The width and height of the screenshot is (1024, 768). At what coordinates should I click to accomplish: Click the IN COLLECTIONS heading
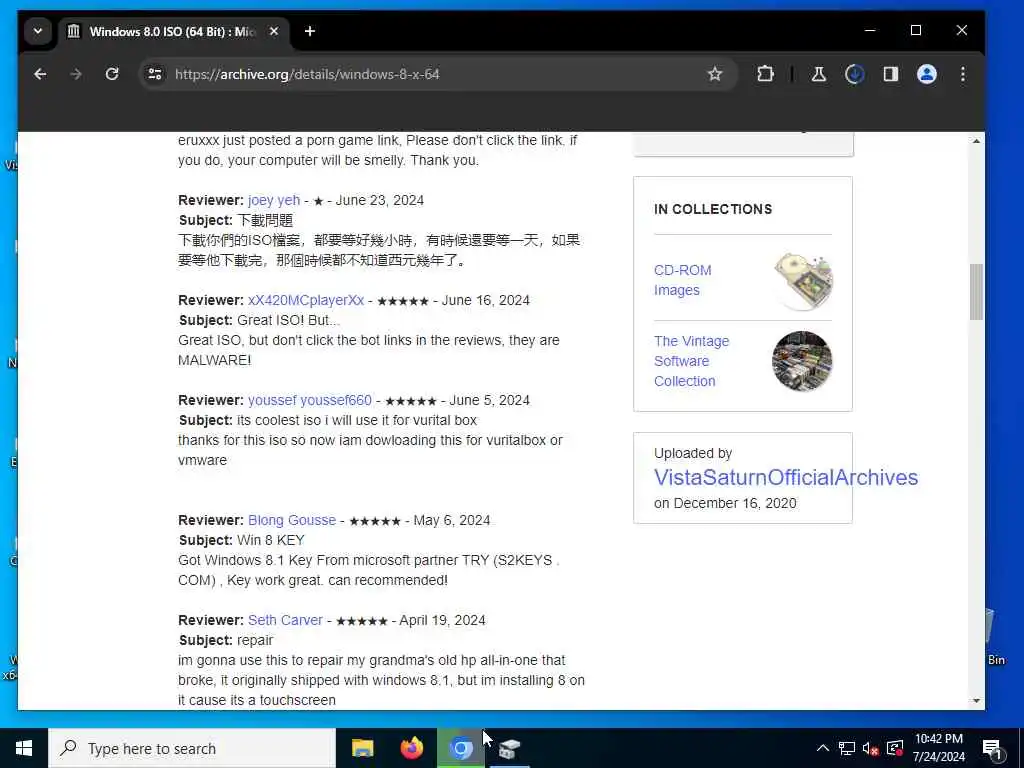713,210
